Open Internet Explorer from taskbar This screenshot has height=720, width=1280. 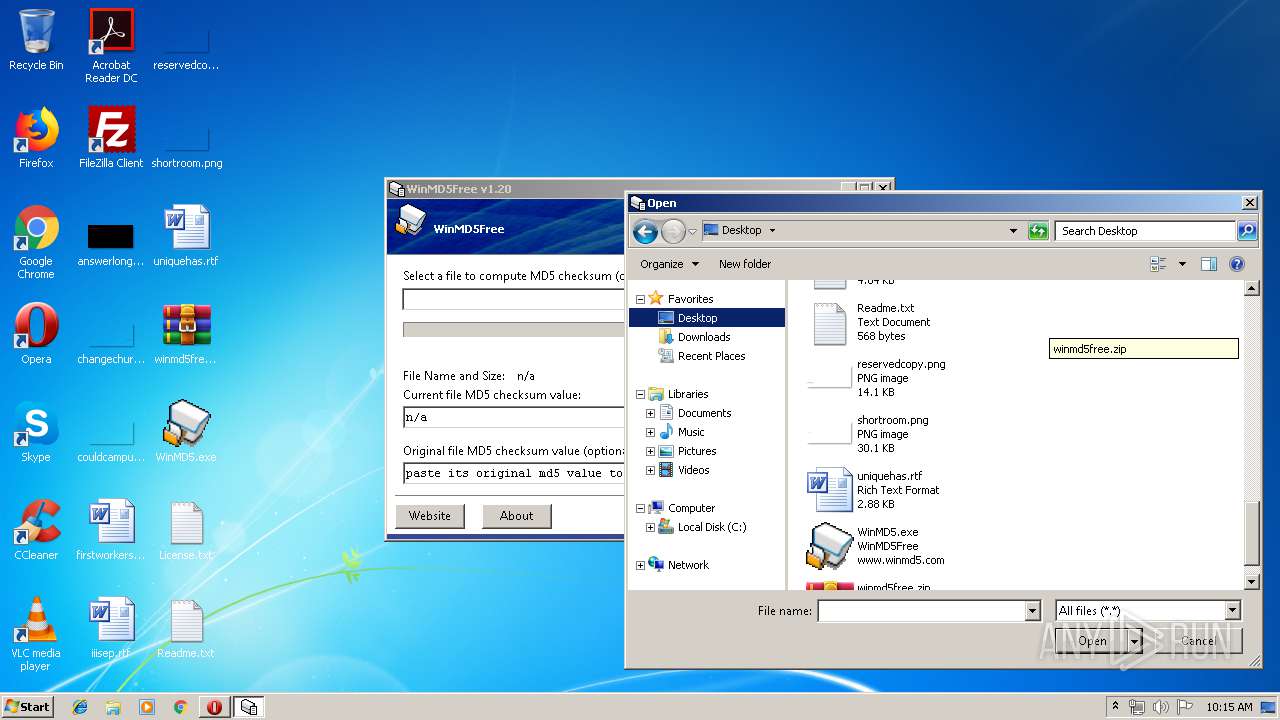pyautogui.click(x=80, y=707)
